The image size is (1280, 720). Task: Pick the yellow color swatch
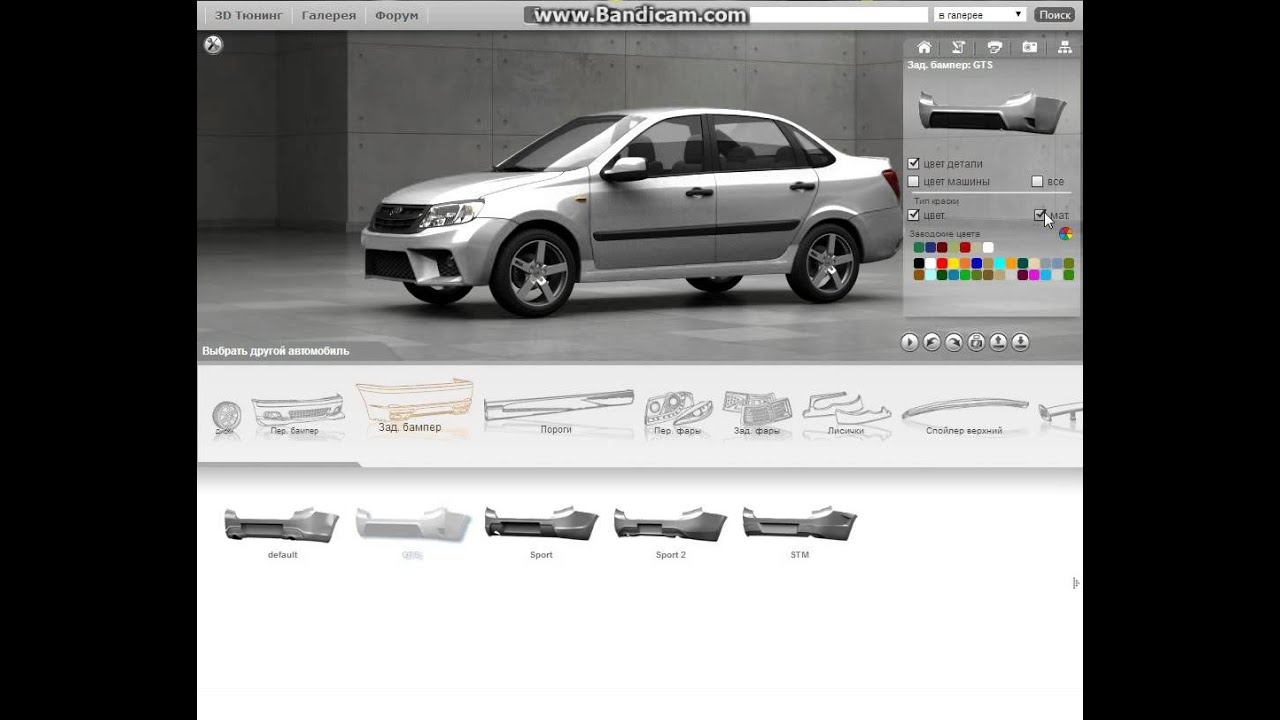pyautogui.click(x=953, y=263)
